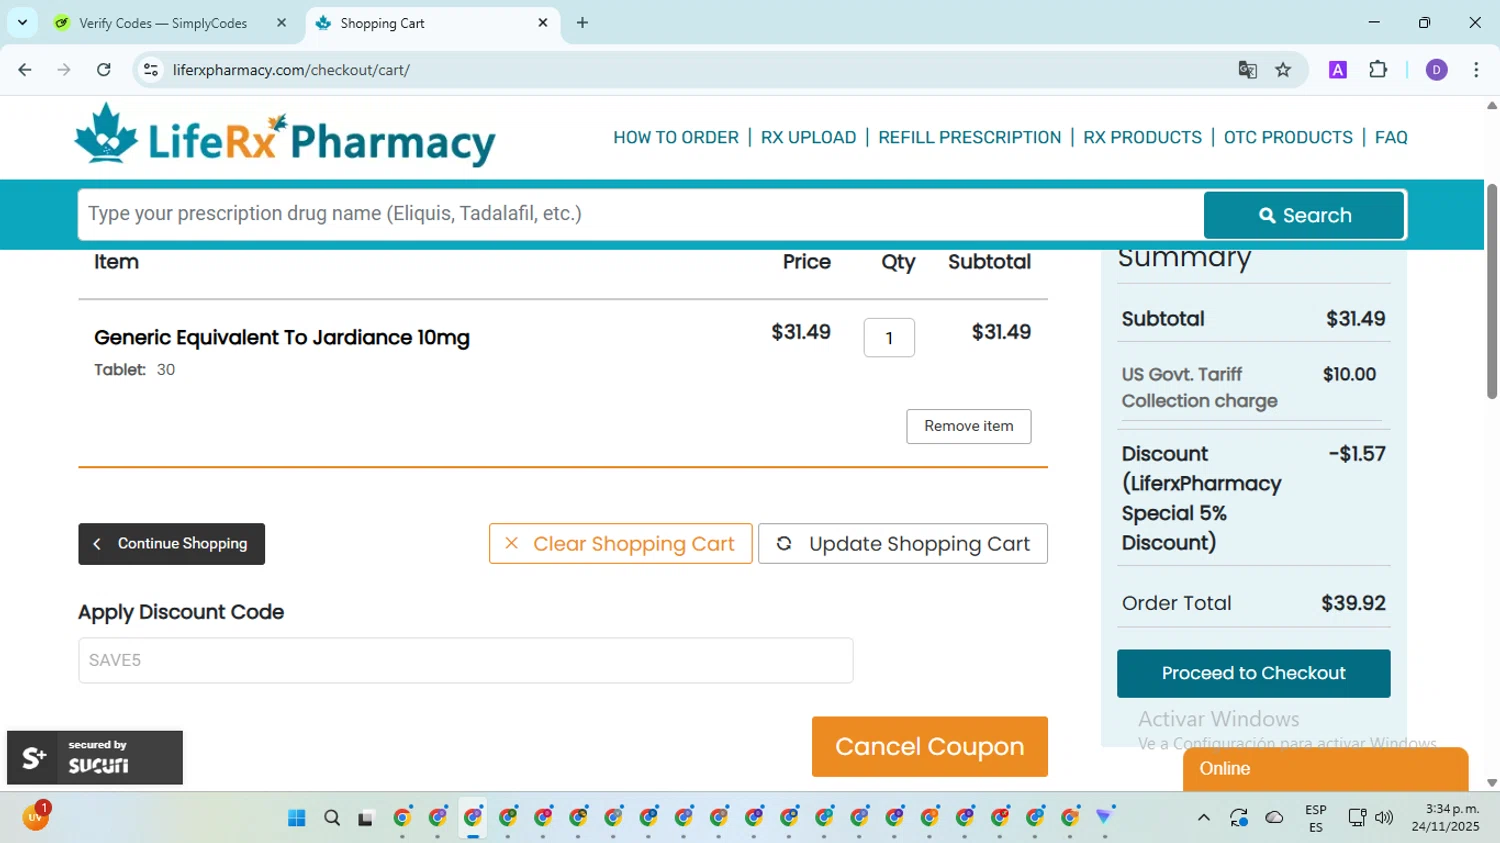This screenshot has height=843, width=1500.
Task: View site information icon in address bar
Action: (151, 70)
